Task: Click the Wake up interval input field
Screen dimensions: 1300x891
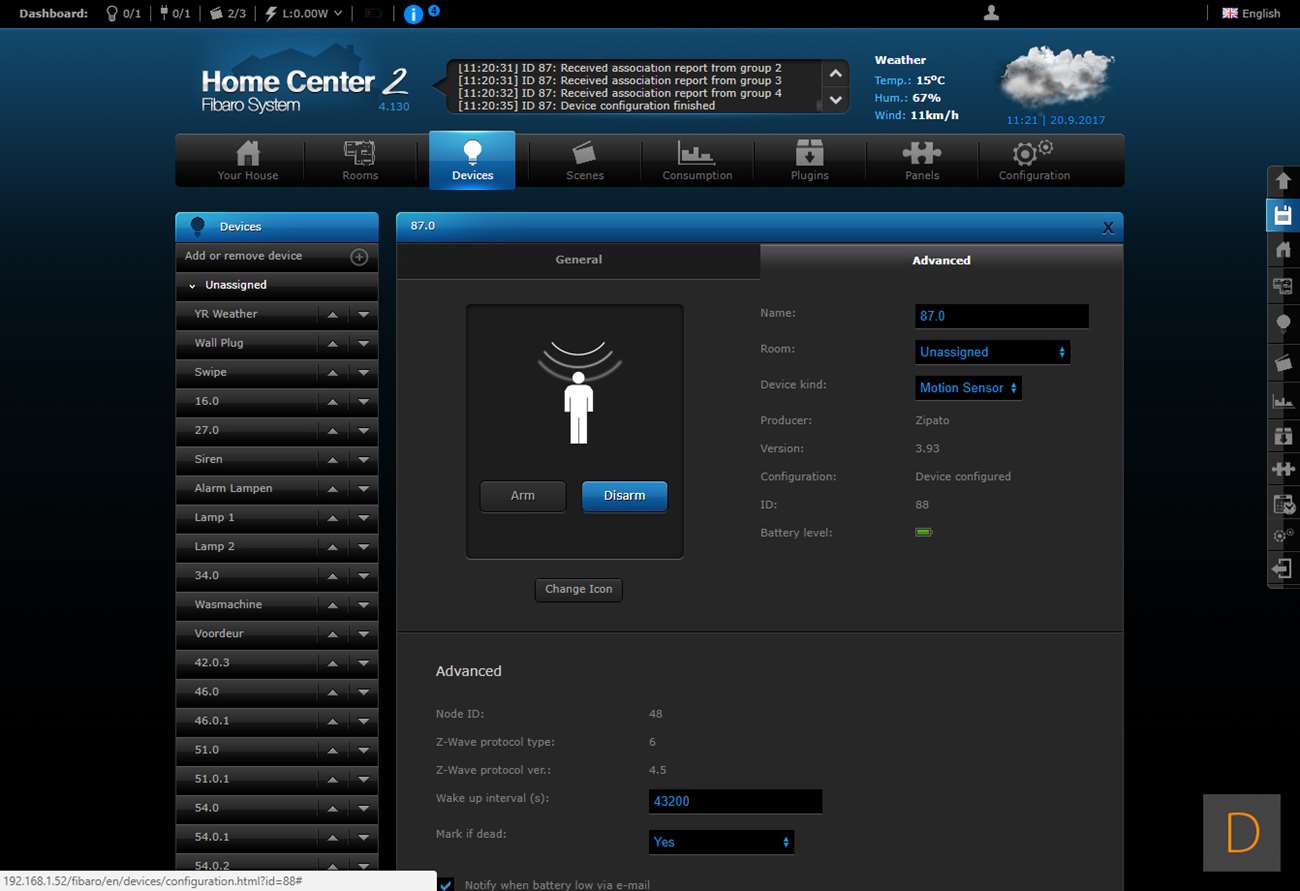Action: (735, 801)
